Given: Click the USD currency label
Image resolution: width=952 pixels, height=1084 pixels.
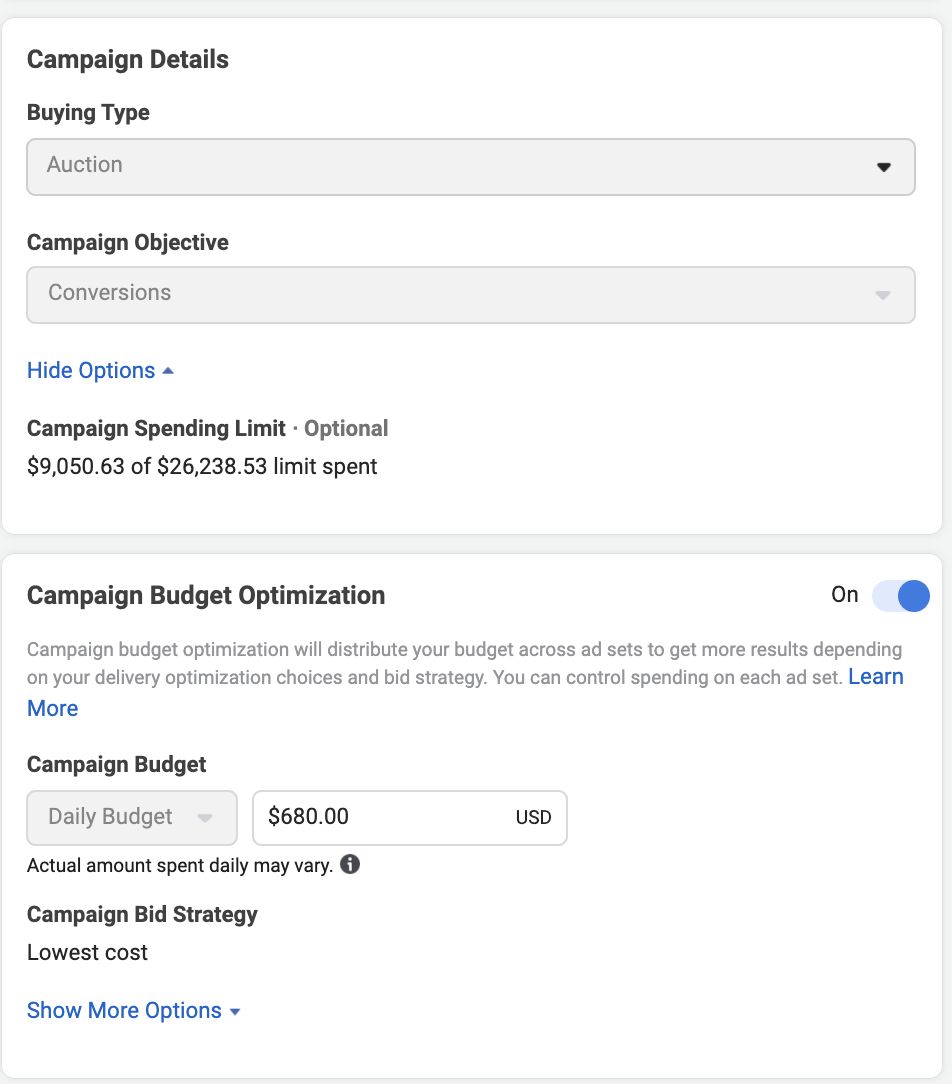Looking at the screenshot, I should [533, 818].
